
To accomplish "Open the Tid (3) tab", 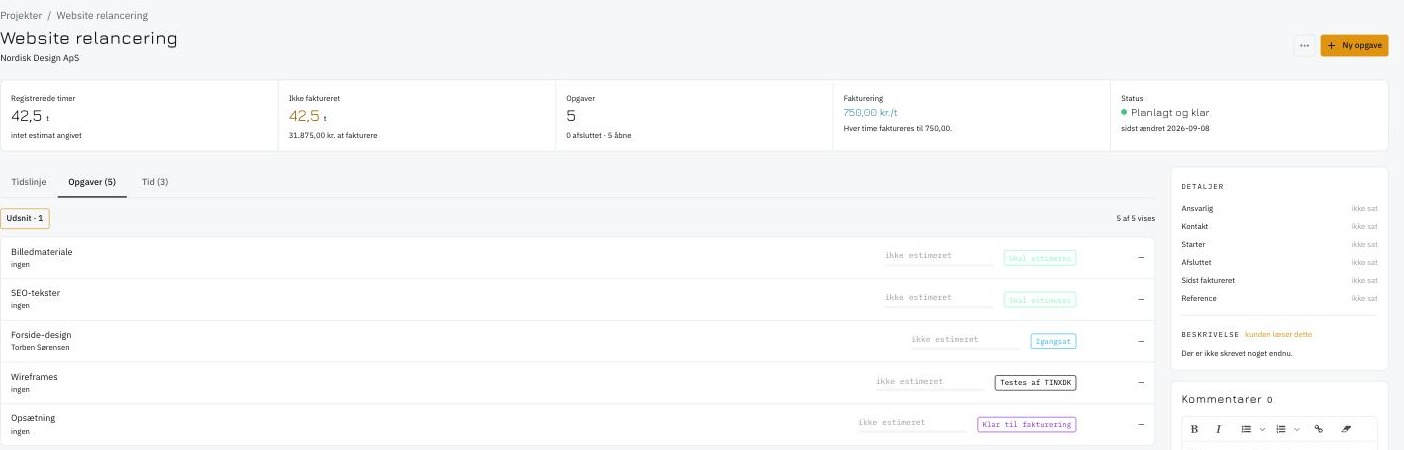I will tap(154, 182).
